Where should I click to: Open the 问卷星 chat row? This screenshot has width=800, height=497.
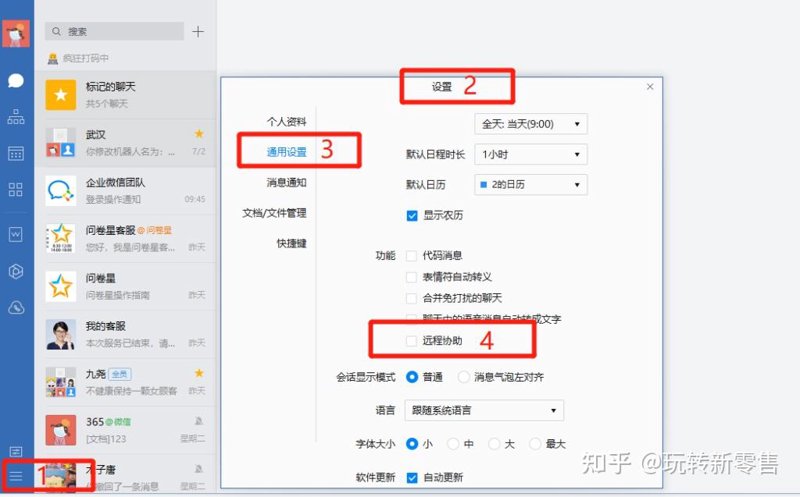126,286
